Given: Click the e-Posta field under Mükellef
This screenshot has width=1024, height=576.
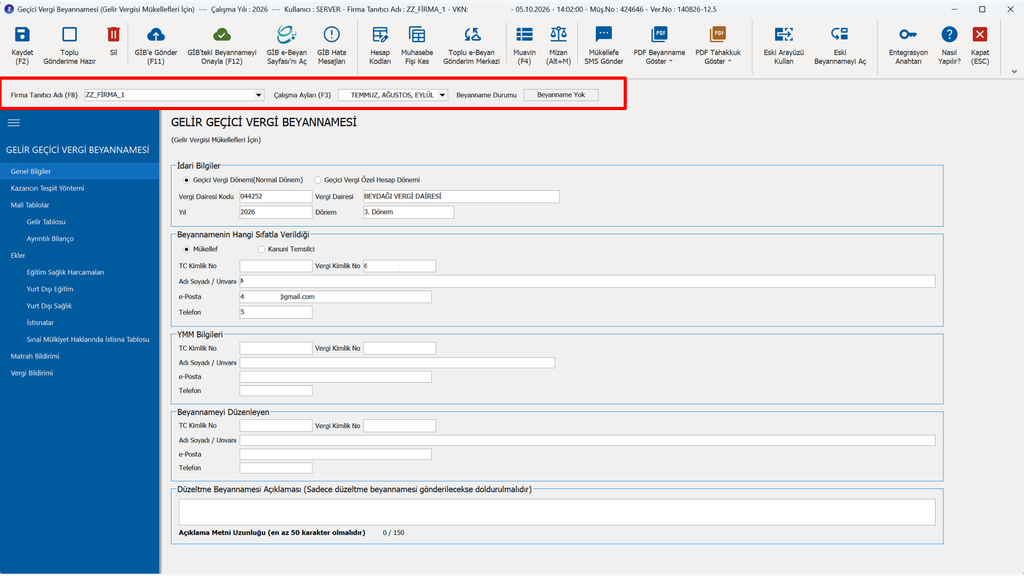Looking at the screenshot, I should pyautogui.click(x=335, y=297).
